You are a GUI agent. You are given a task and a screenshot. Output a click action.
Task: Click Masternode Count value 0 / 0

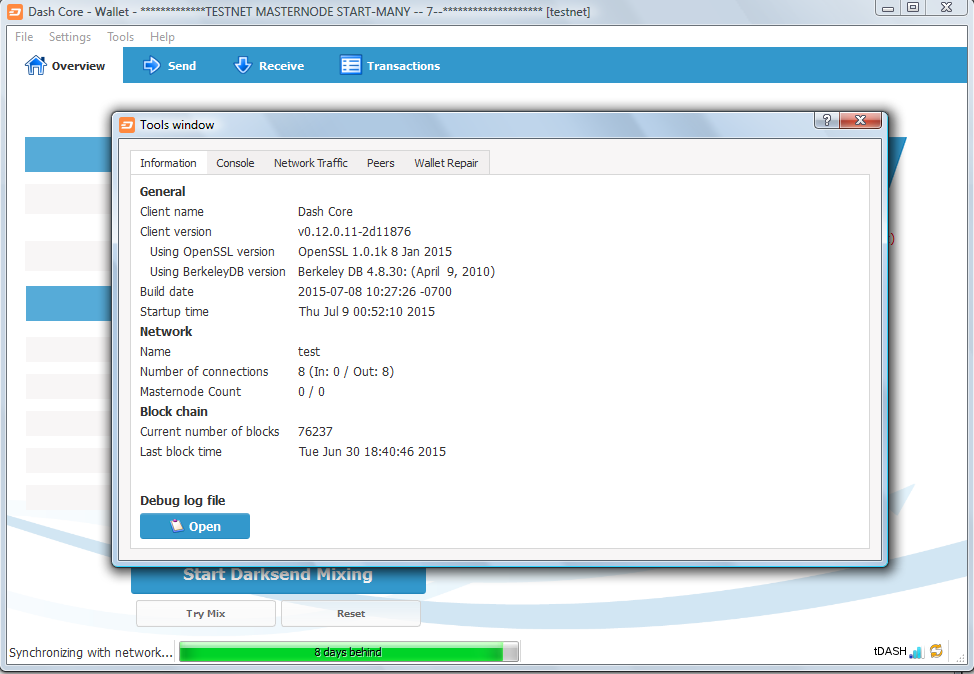coord(311,391)
